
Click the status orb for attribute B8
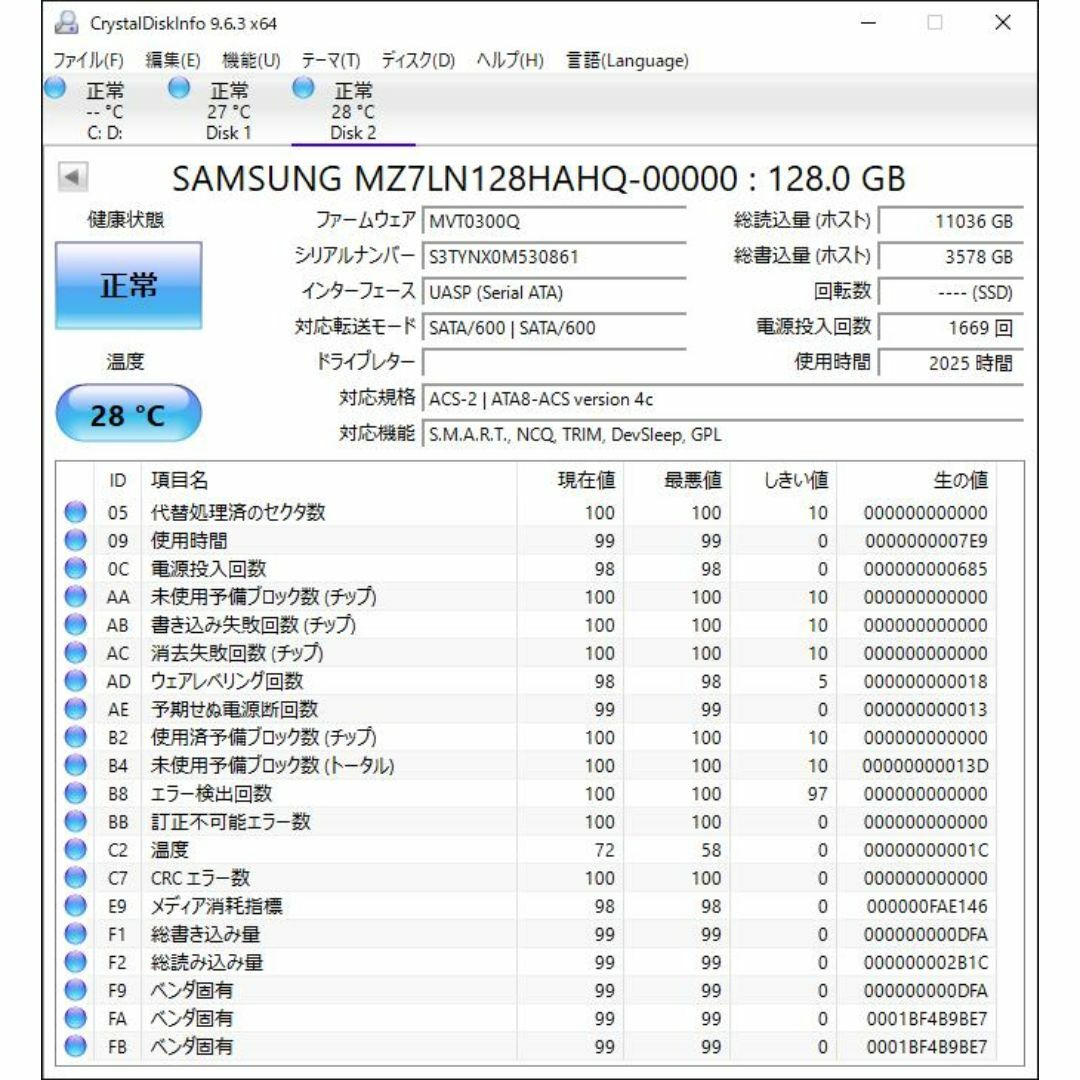click(75, 793)
